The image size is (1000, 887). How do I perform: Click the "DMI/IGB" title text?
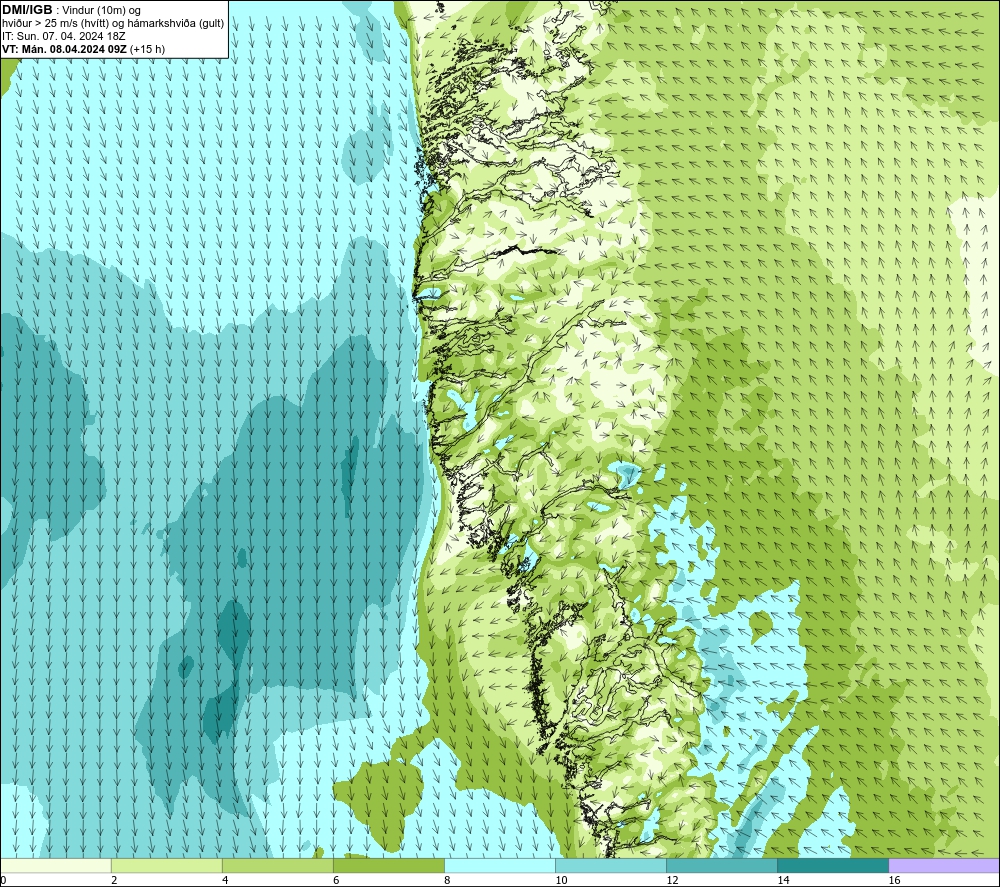coord(27,10)
